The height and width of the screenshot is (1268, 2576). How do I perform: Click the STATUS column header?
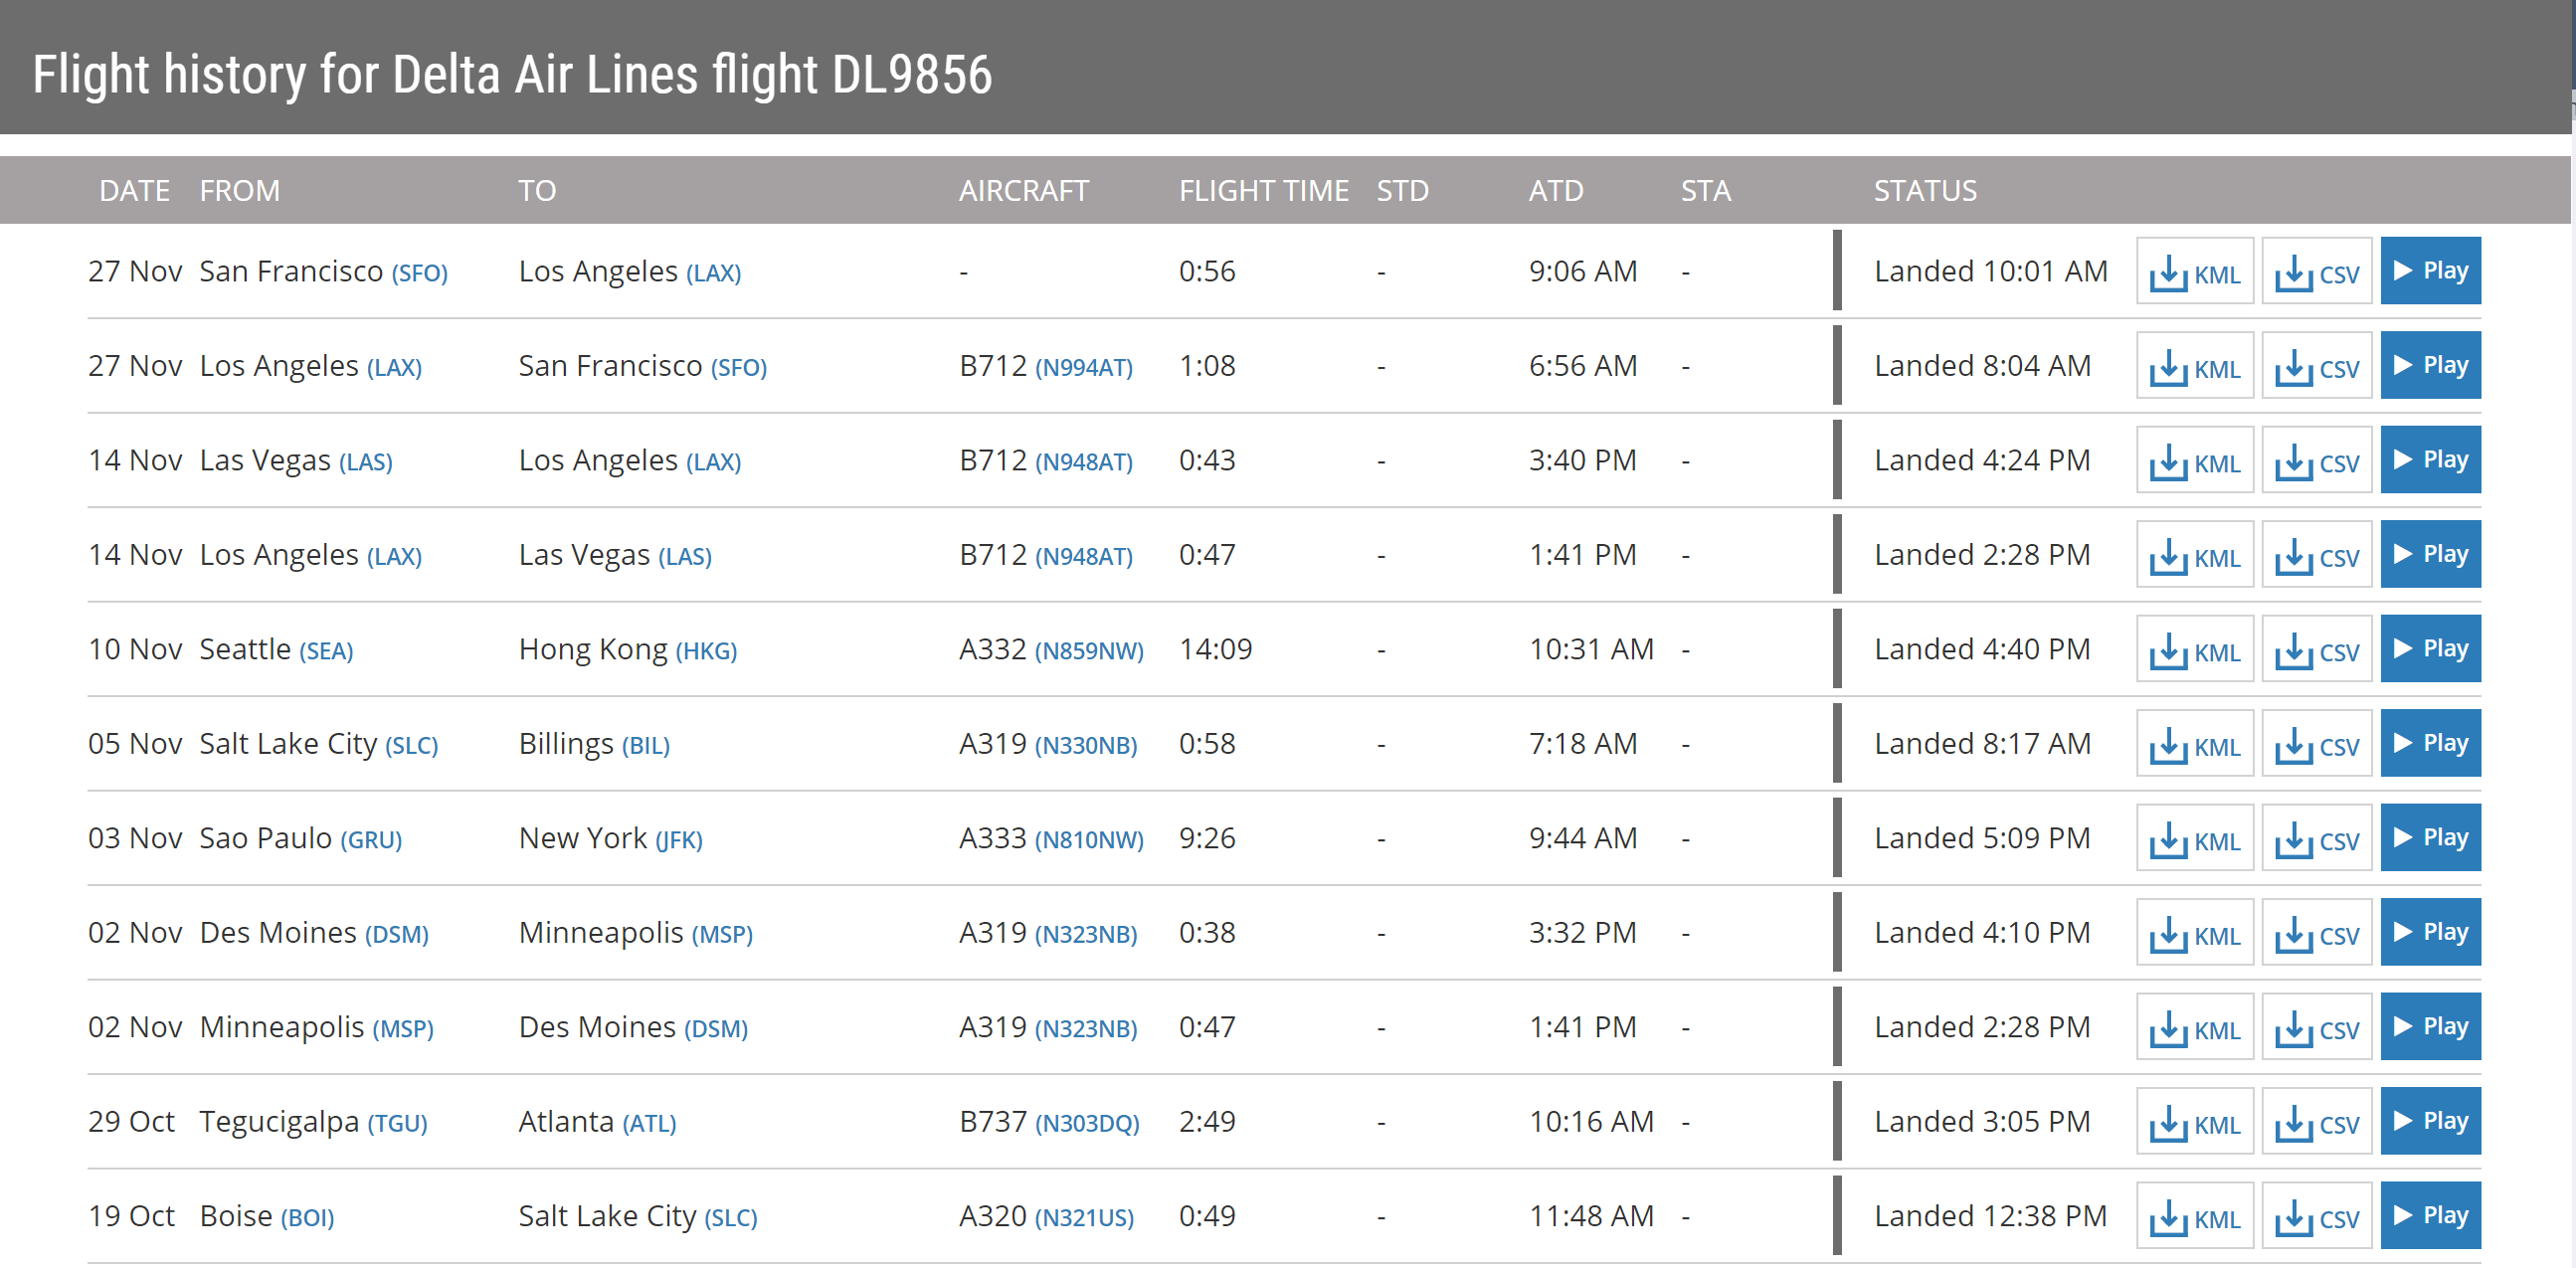point(1924,190)
